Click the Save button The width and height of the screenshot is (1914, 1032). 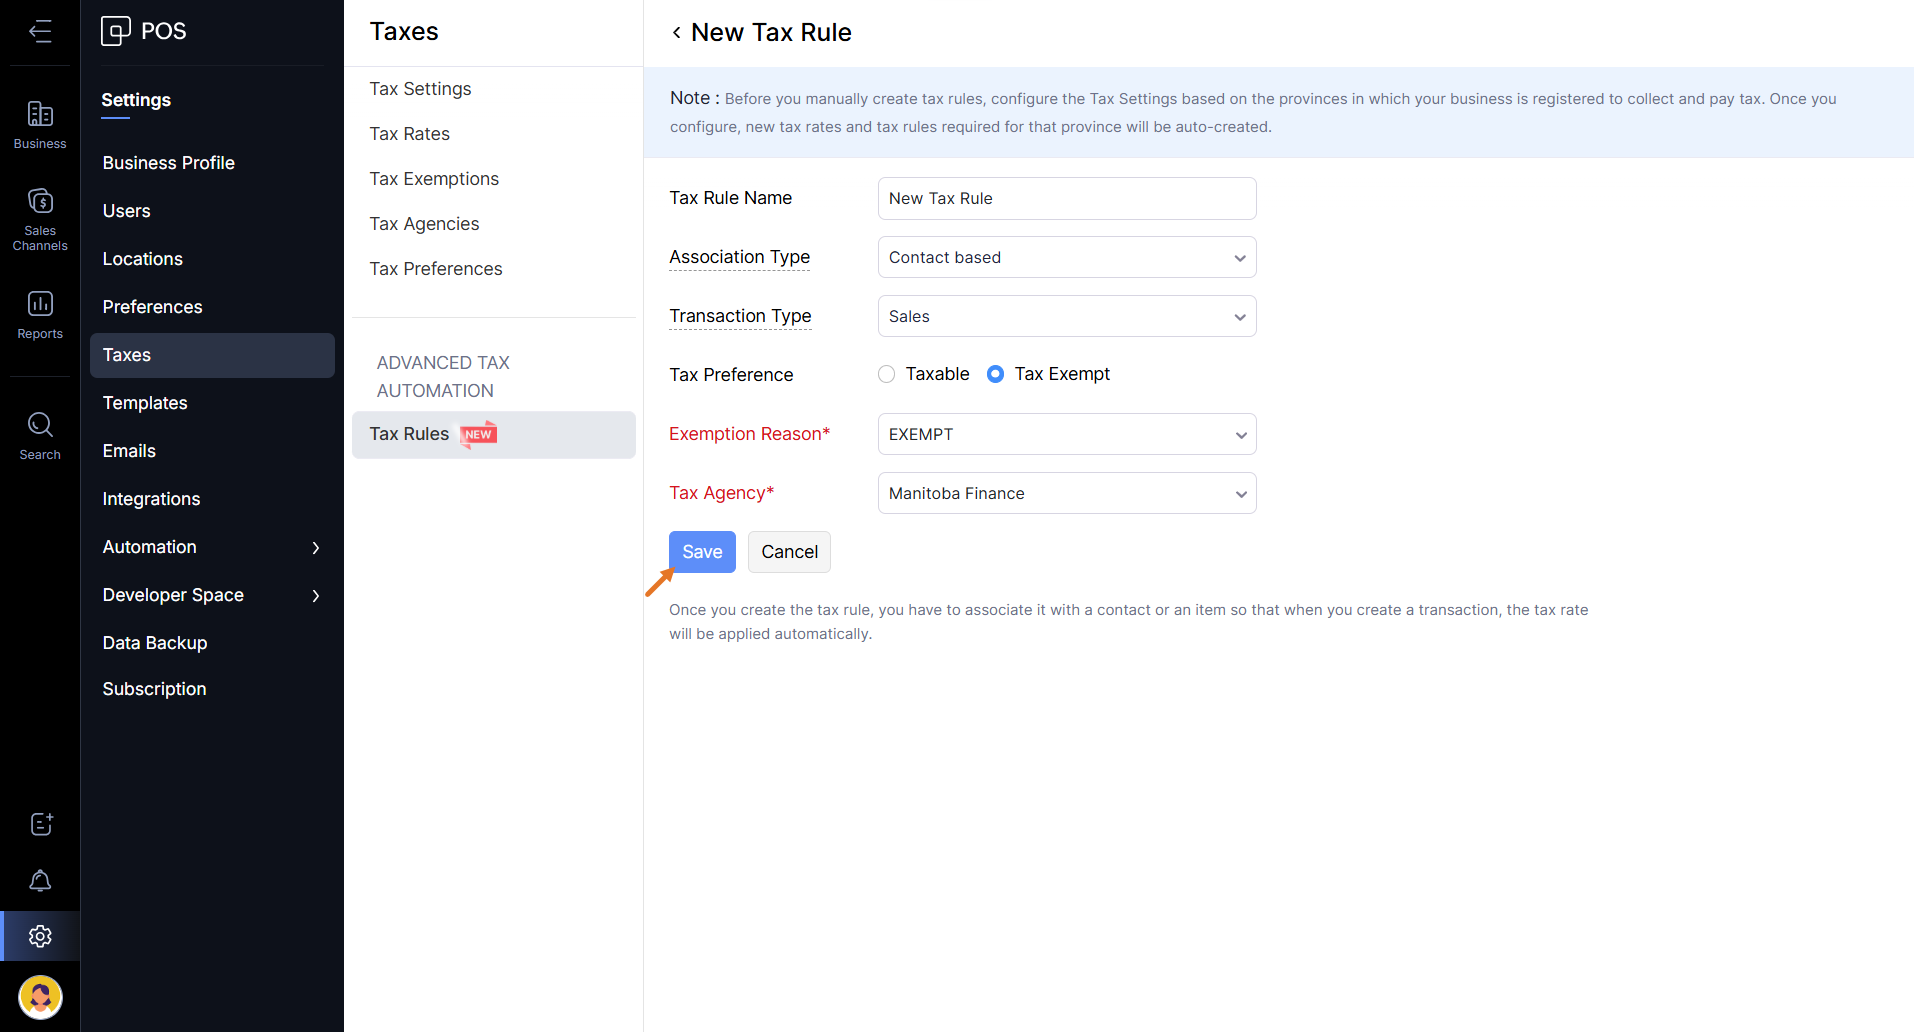point(702,552)
